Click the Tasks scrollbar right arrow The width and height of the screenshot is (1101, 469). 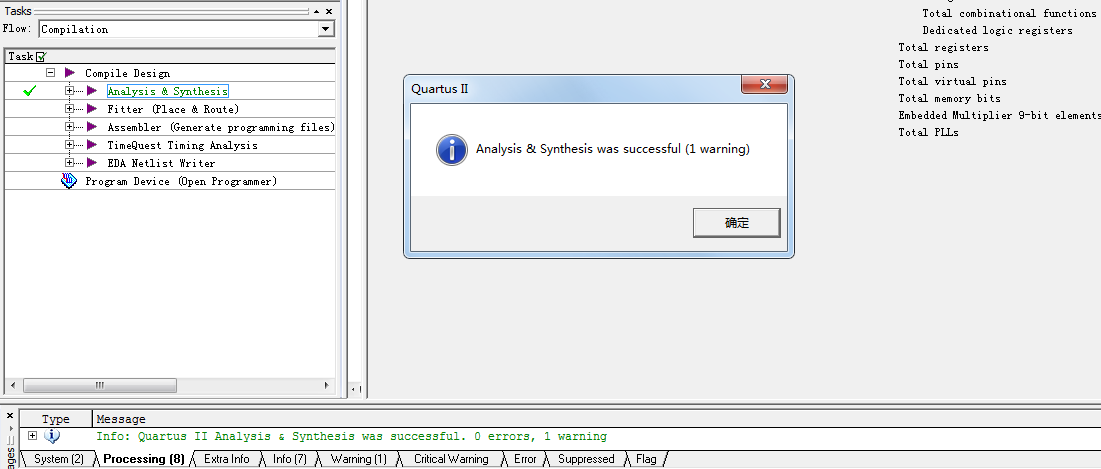[327, 385]
